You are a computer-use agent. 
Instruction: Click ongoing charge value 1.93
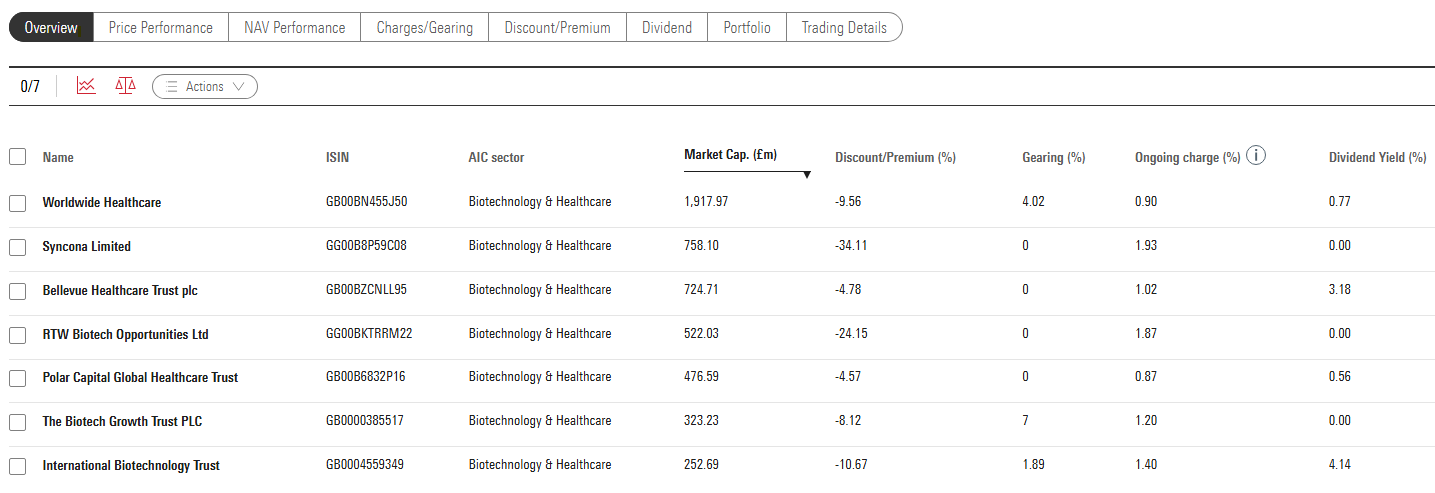point(1146,245)
